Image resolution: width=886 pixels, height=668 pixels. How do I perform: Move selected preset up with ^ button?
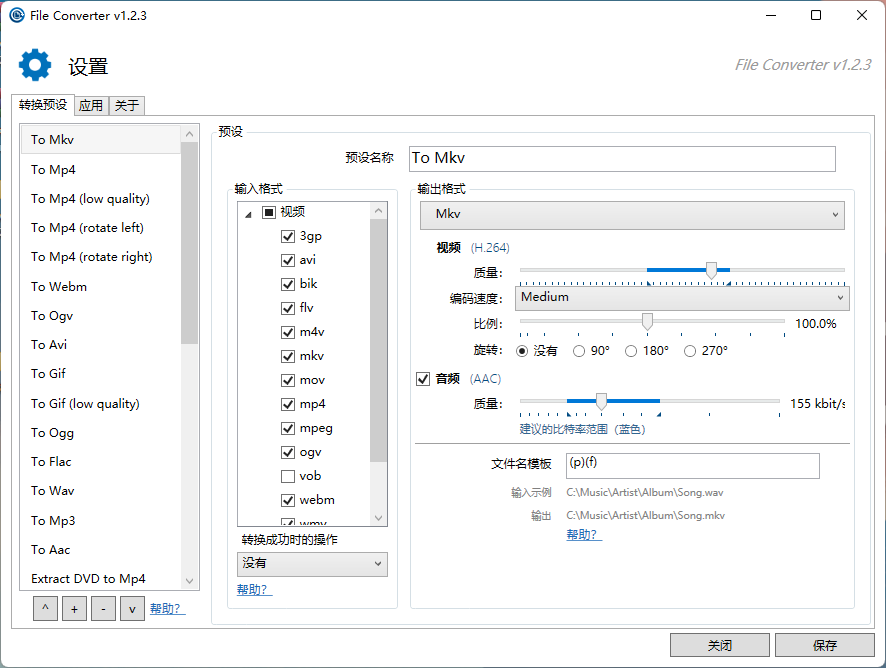click(45, 609)
